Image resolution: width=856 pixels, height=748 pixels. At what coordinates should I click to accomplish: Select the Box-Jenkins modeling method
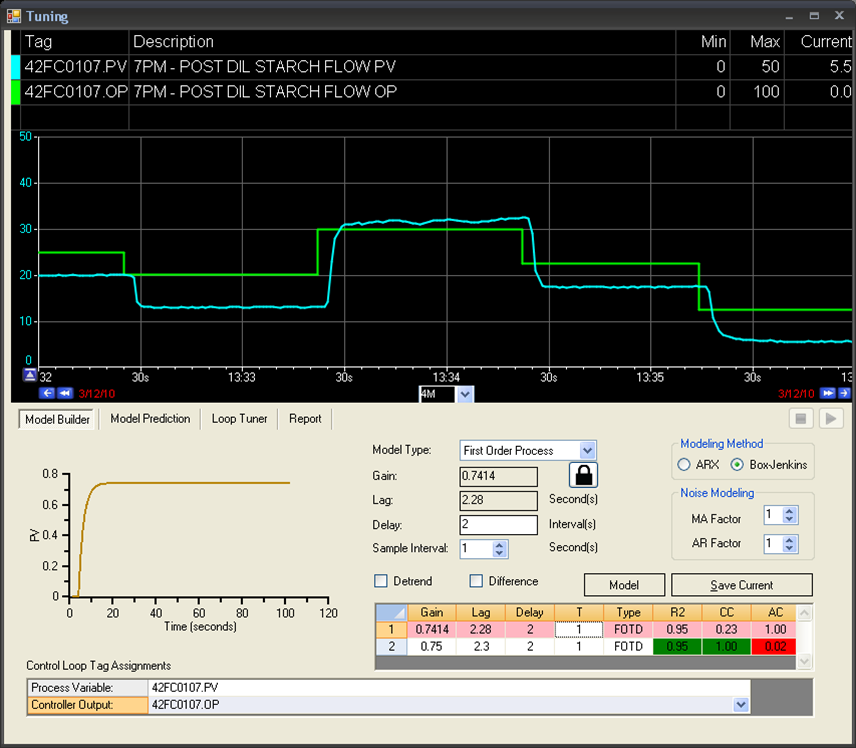point(737,465)
